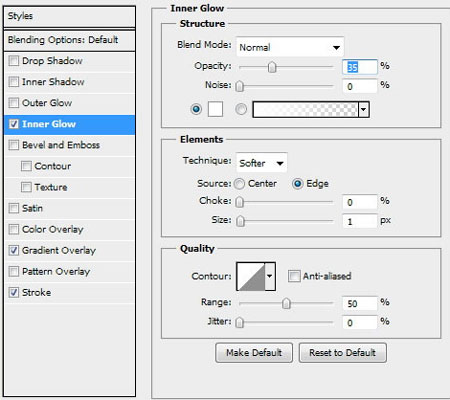Enable the Inner Shadow checkbox
450x400 pixels.
tap(14, 82)
